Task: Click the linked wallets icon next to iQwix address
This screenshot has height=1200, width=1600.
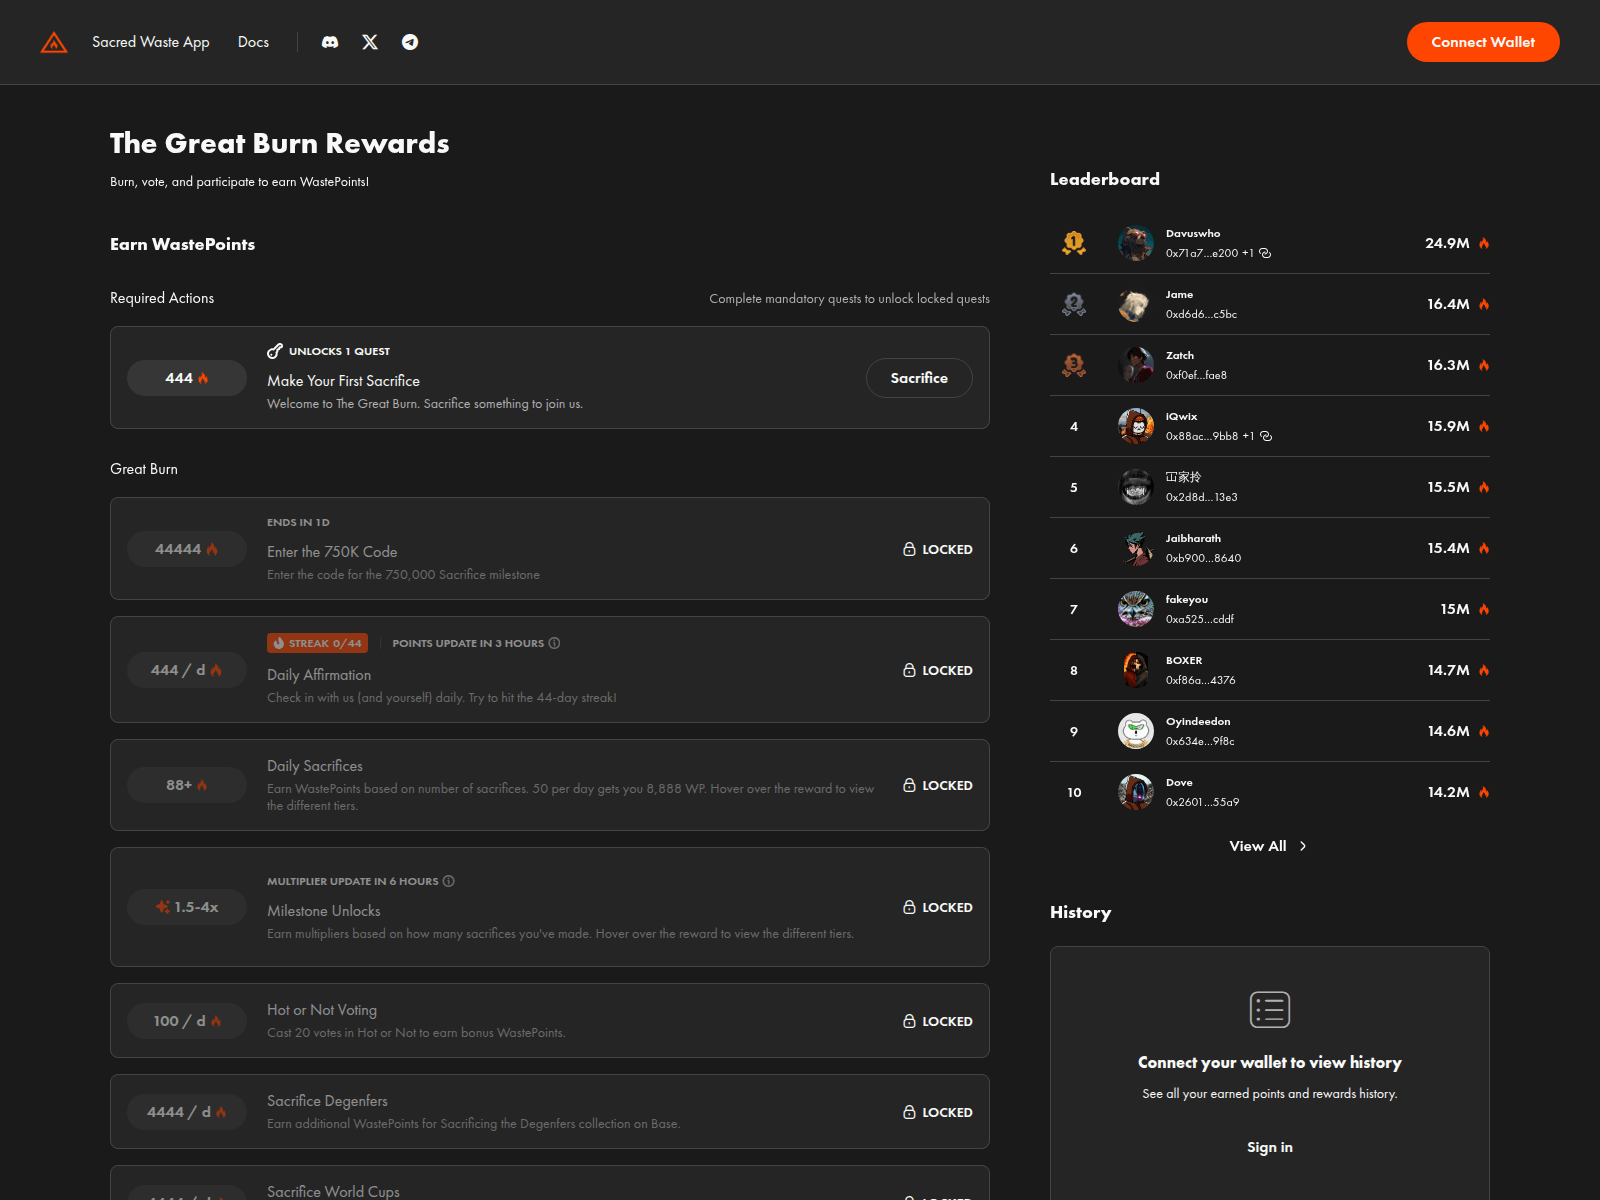Action: (1266, 436)
